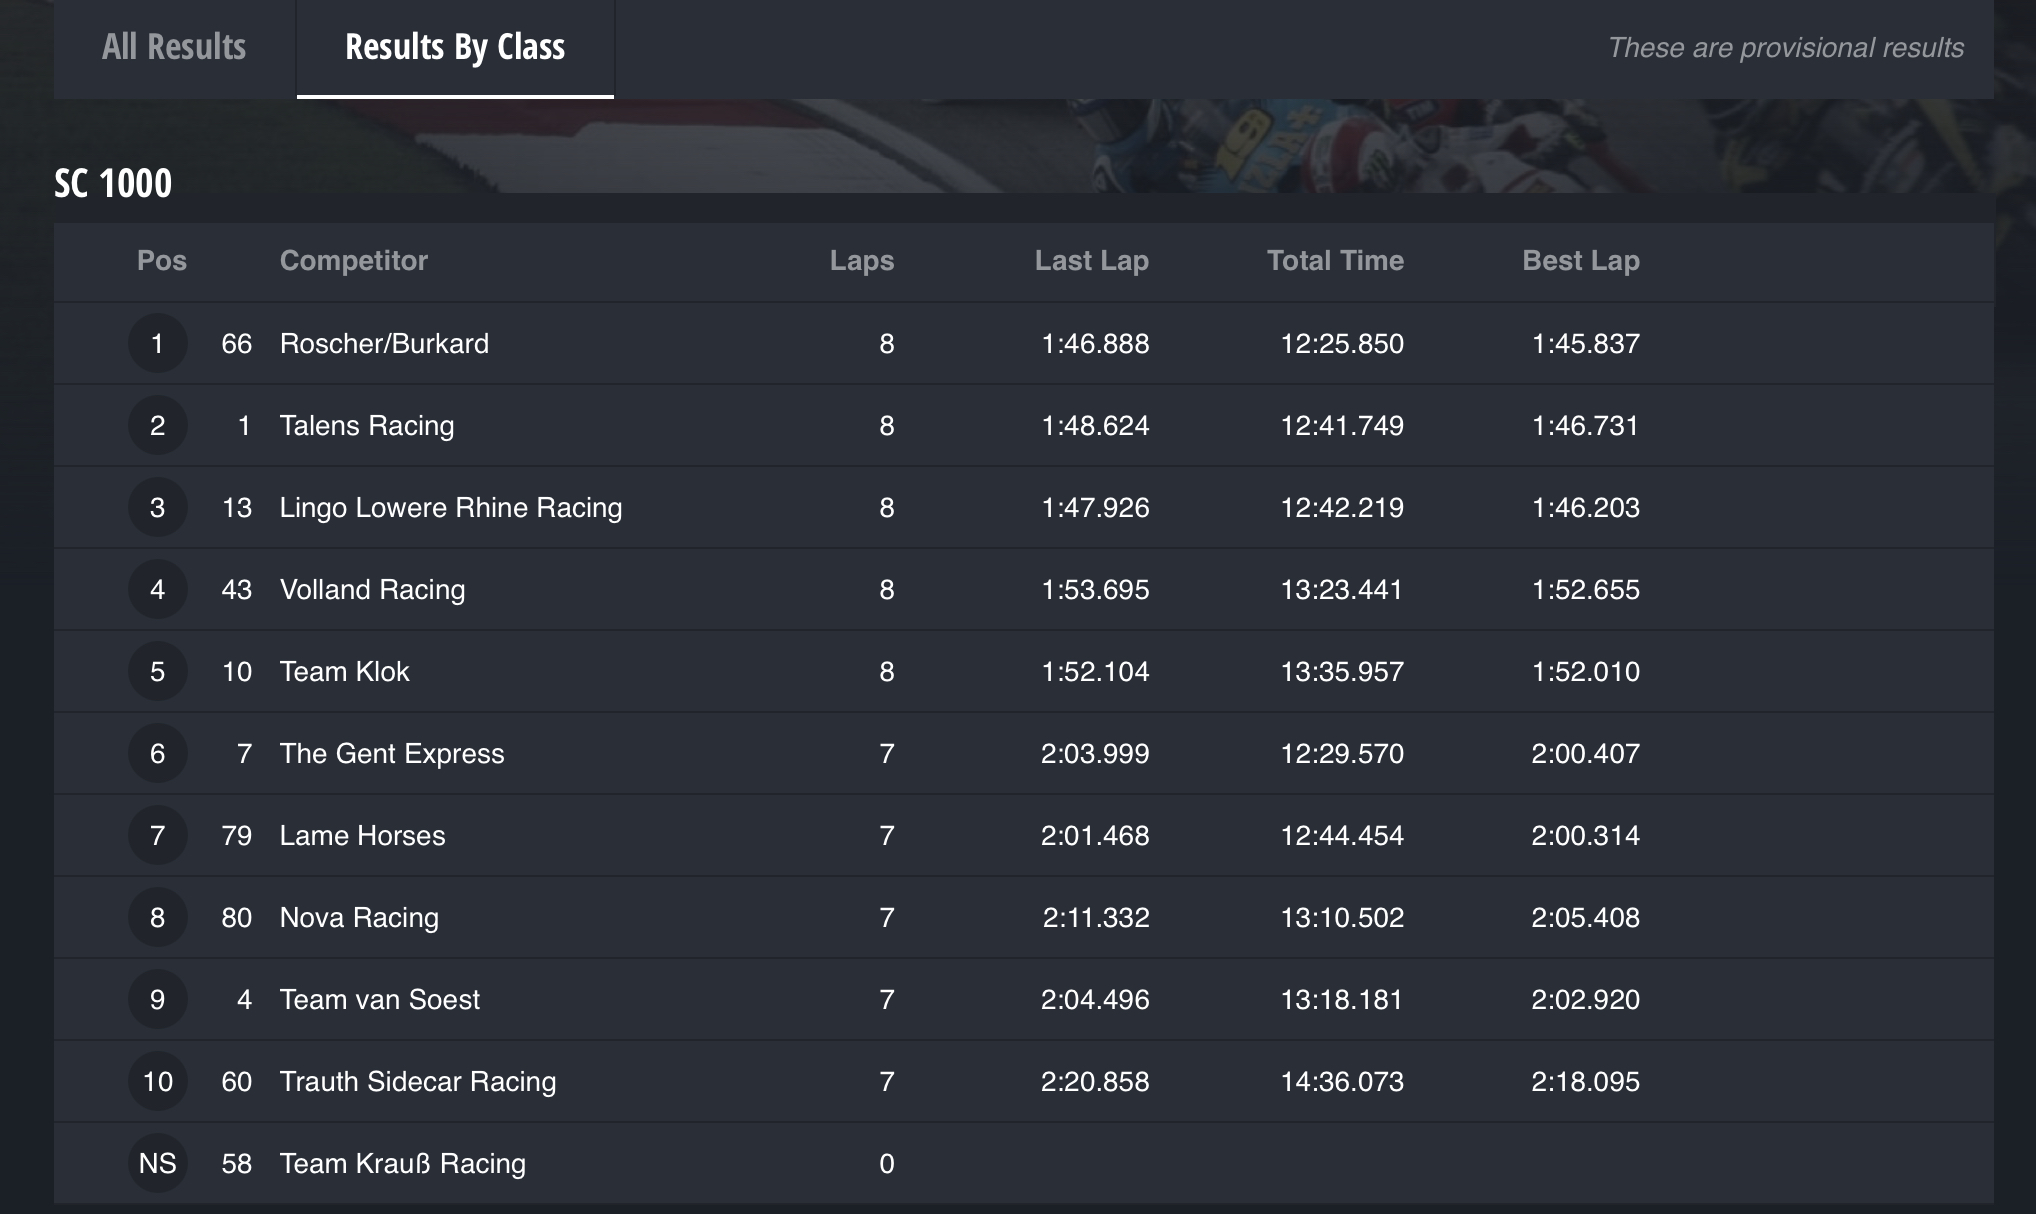Select the Results By Class tab

(455, 47)
